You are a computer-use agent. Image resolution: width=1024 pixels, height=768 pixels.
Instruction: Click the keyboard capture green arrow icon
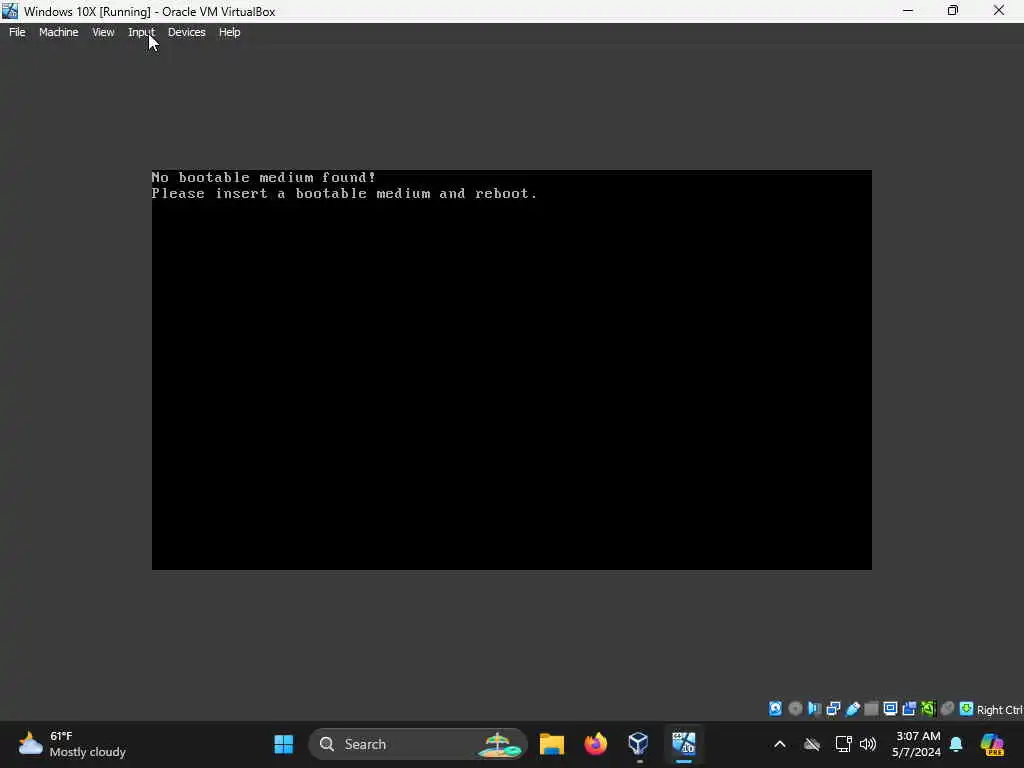click(x=967, y=709)
